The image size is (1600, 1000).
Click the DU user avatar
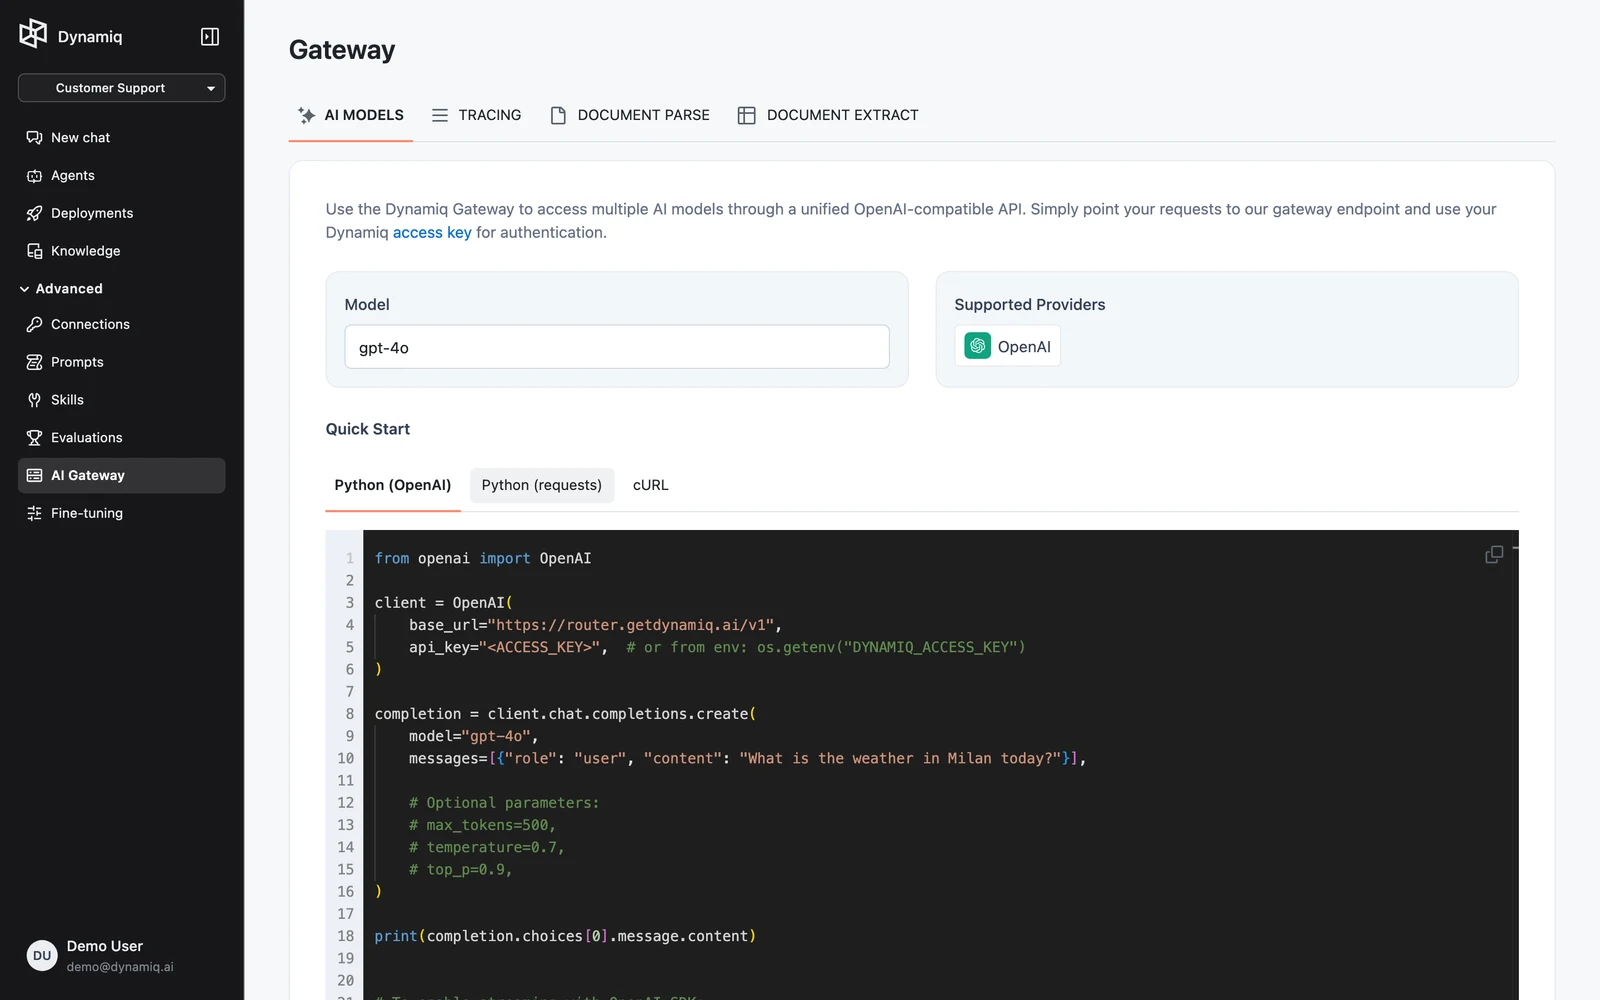point(42,956)
